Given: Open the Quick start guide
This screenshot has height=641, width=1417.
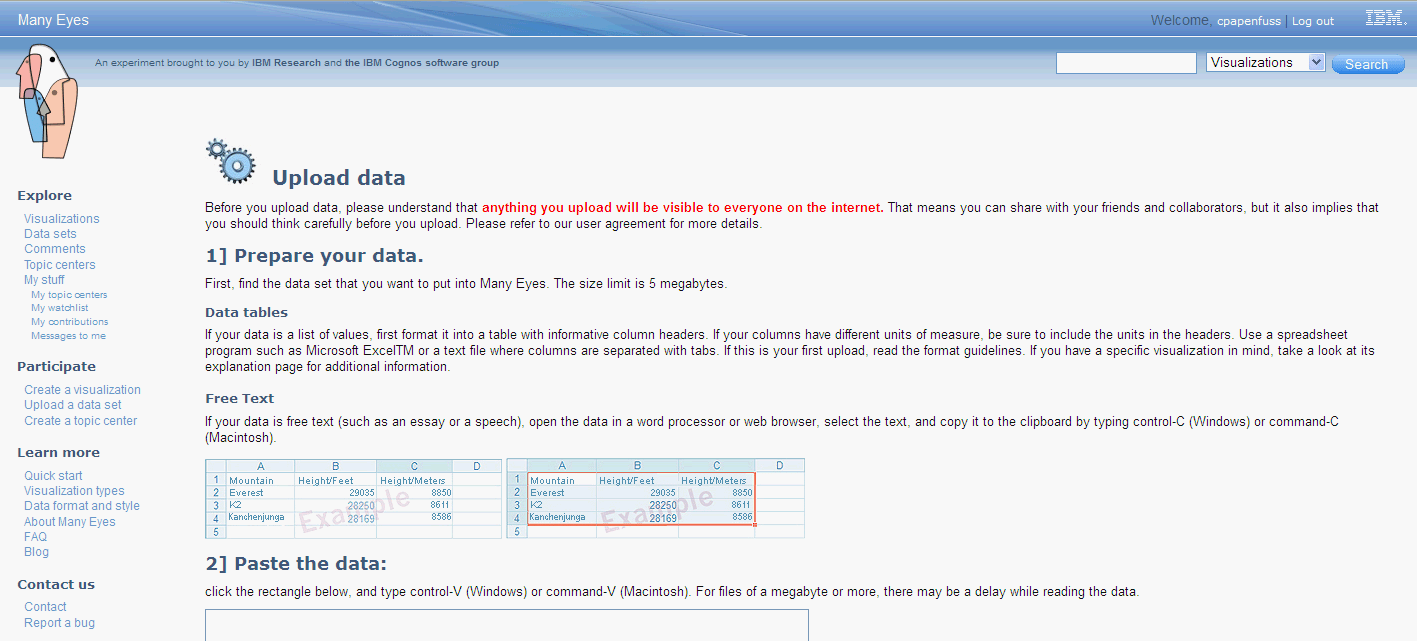Looking at the screenshot, I should click(x=54, y=476).
